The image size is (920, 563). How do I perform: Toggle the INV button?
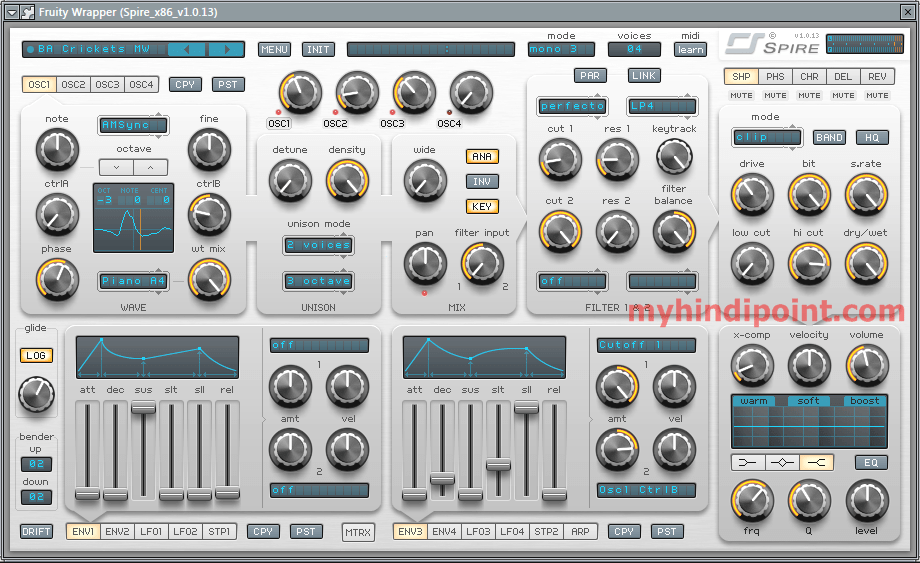coord(482,182)
